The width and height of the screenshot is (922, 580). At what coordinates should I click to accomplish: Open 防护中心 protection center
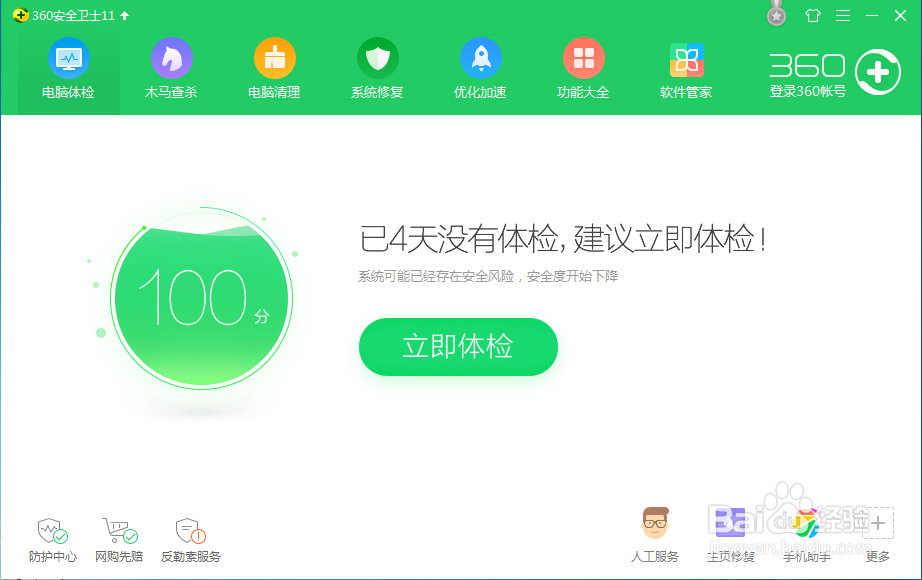coord(53,540)
